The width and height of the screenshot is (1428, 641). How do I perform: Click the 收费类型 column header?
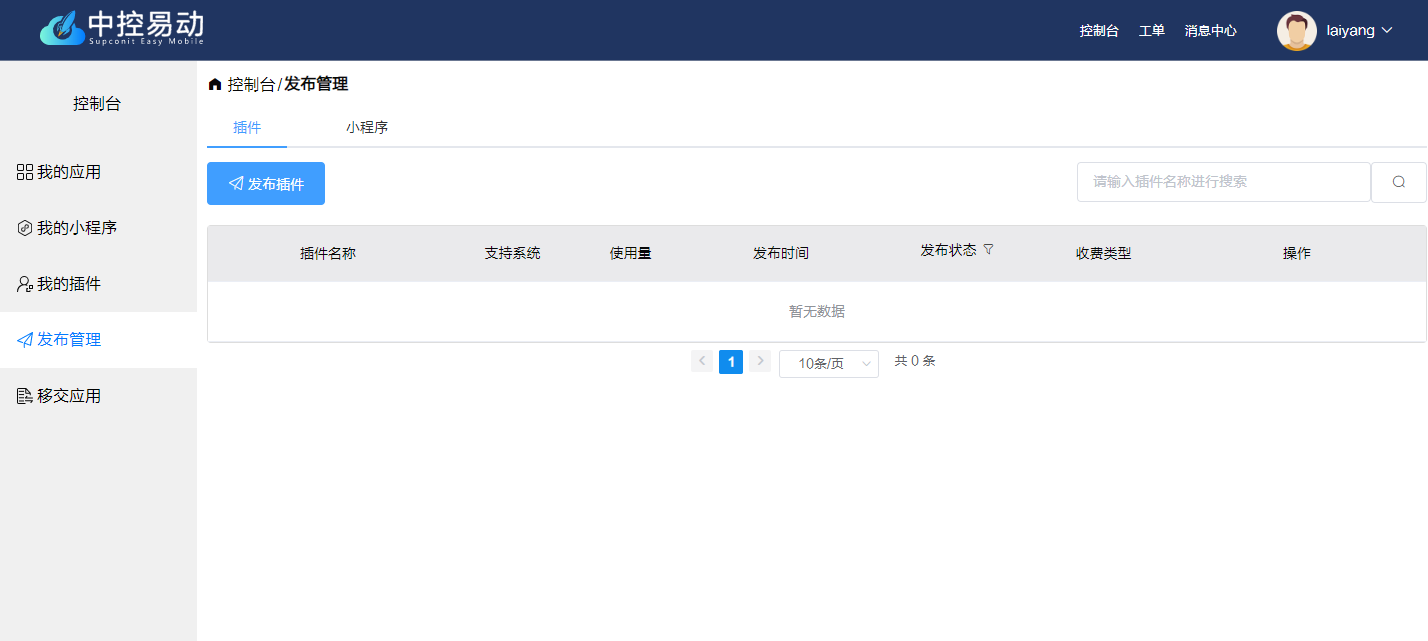1104,253
